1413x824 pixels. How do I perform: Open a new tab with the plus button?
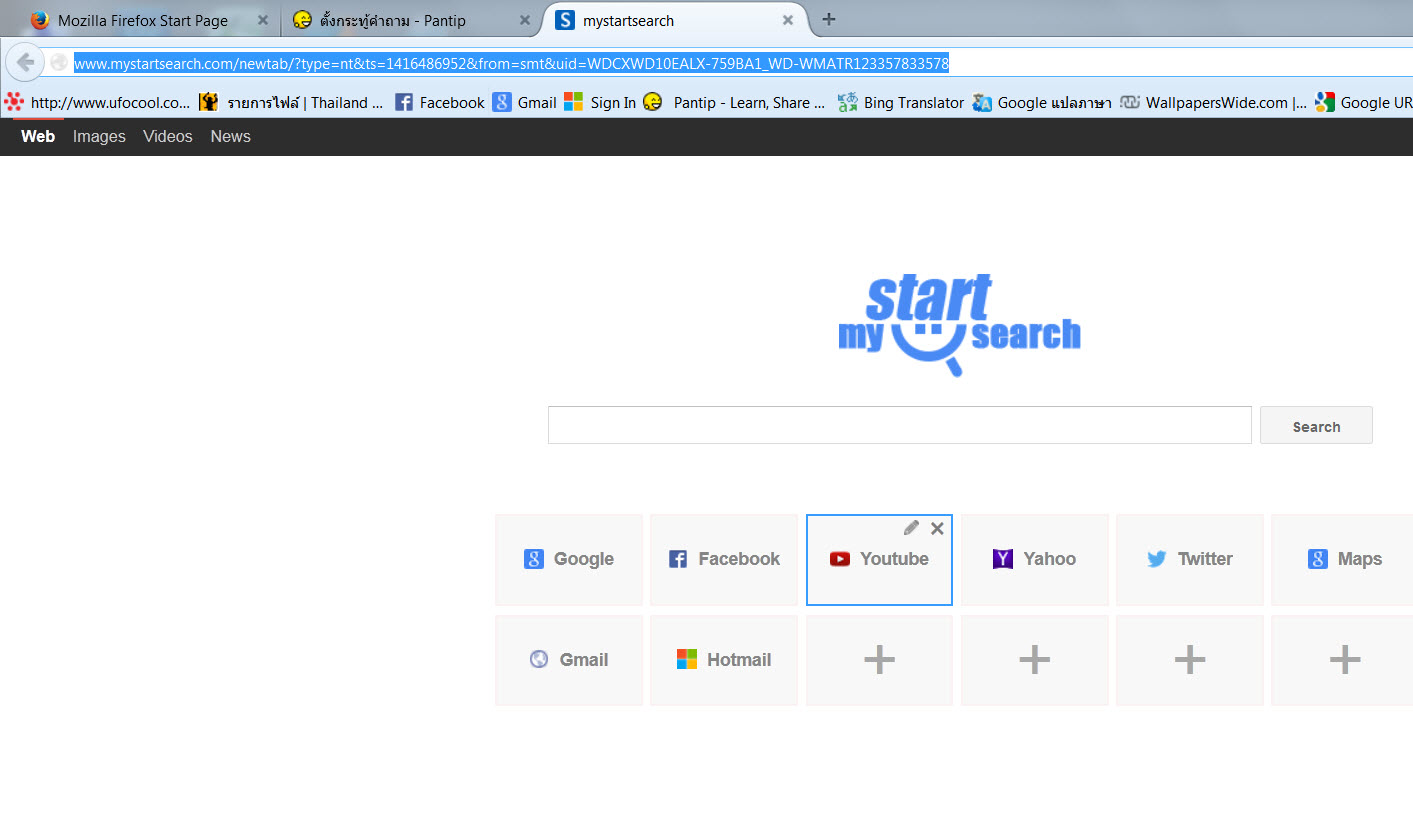(x=828, y=19)
